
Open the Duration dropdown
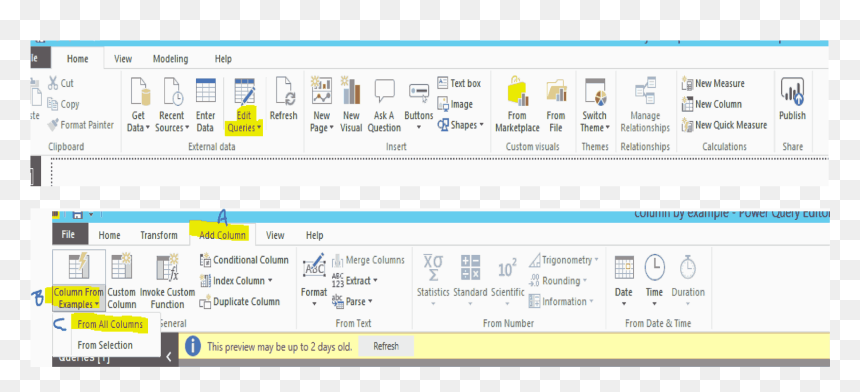click(x=688, y=281)
